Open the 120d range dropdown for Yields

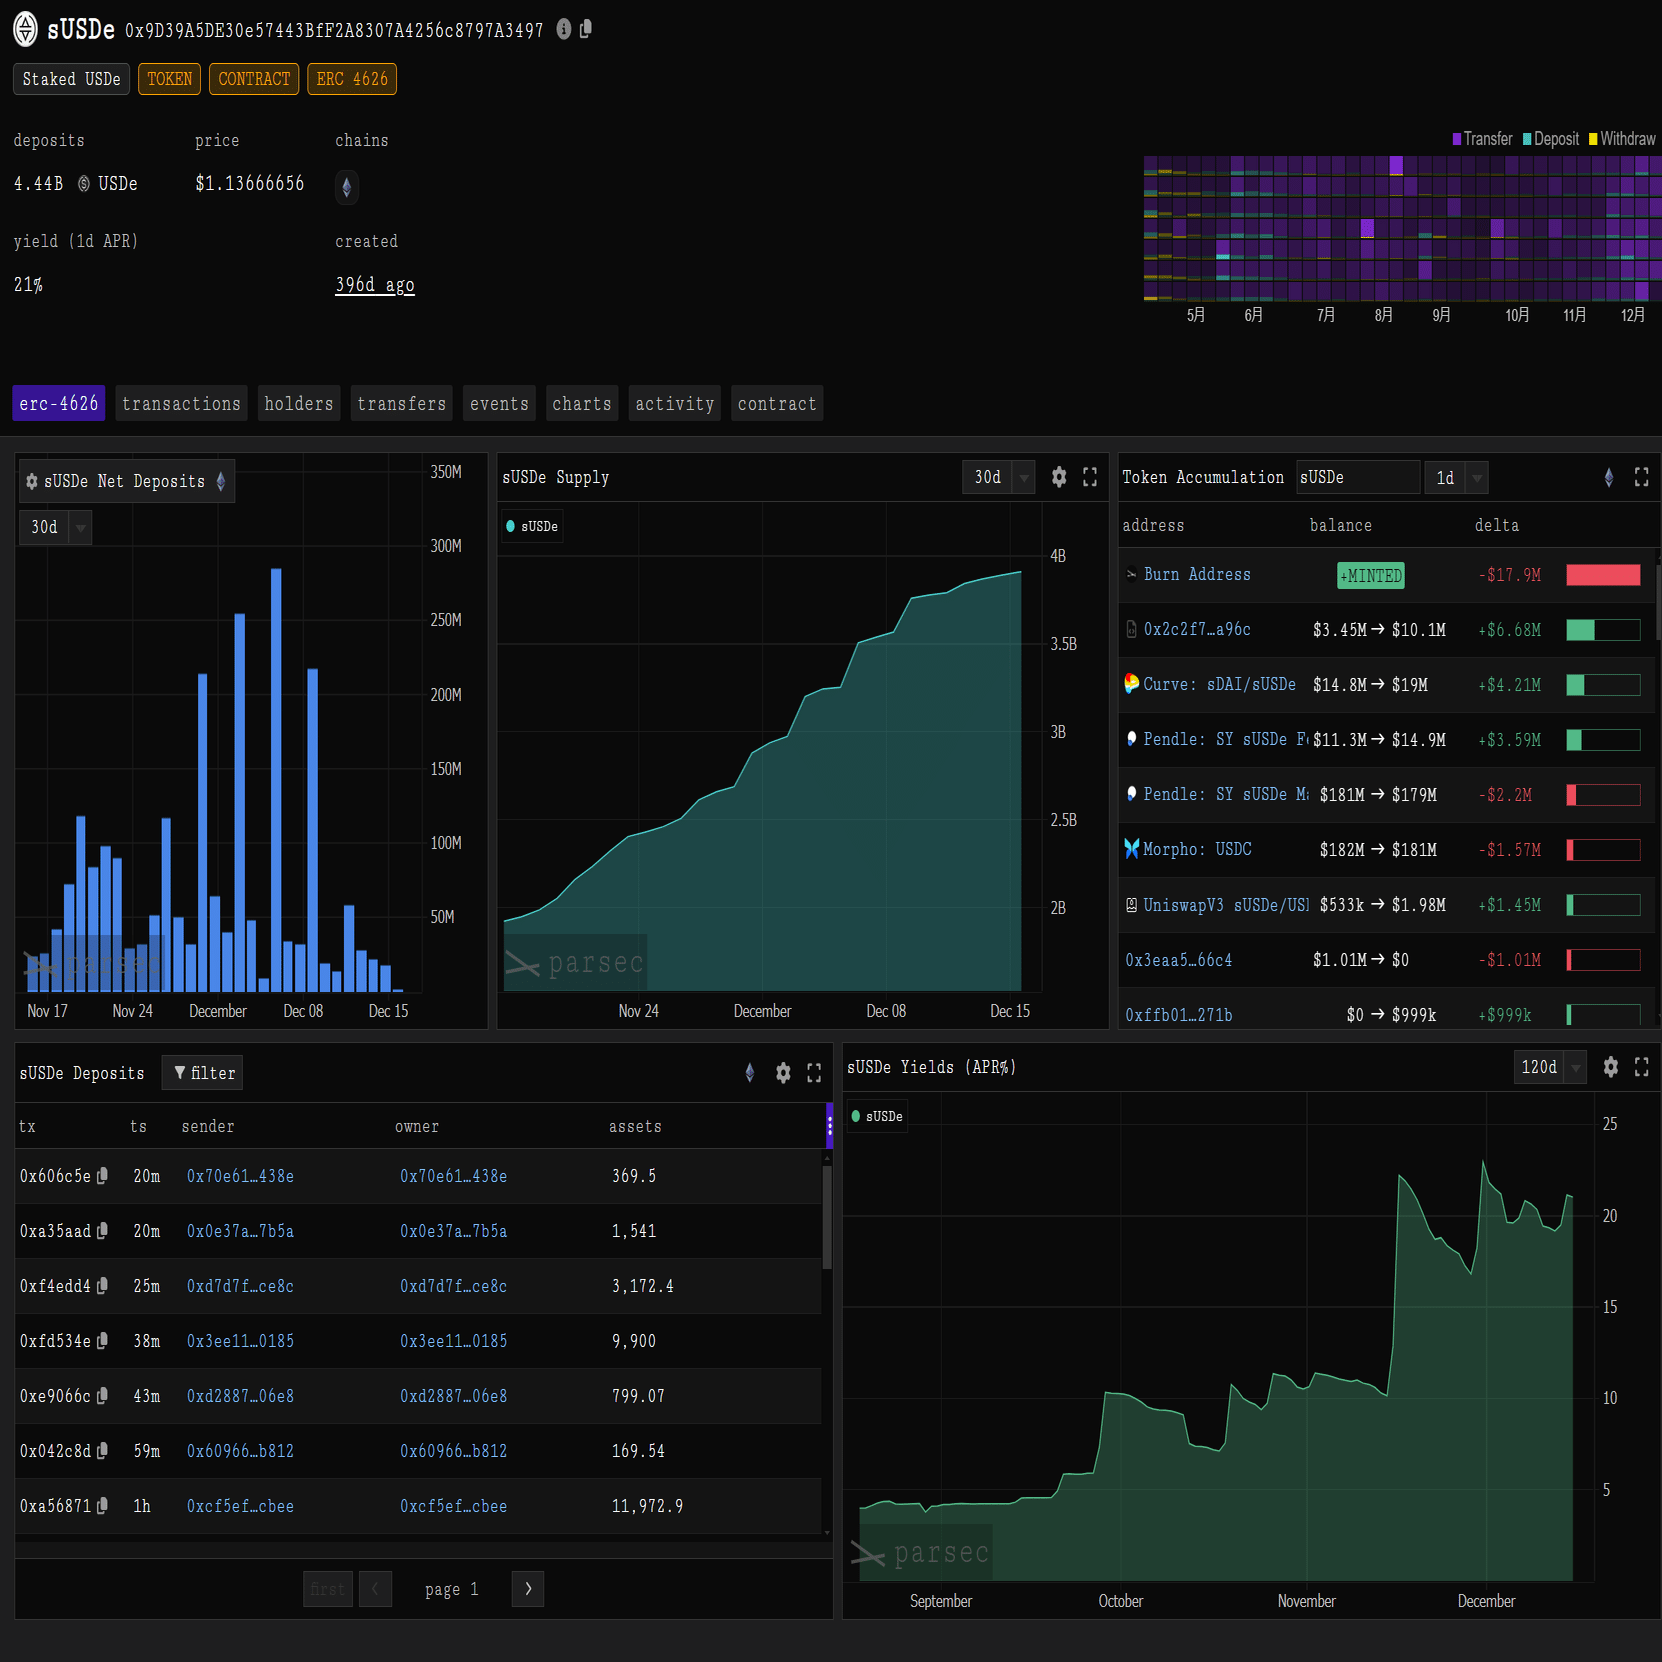click(x=1550, y=1067)
